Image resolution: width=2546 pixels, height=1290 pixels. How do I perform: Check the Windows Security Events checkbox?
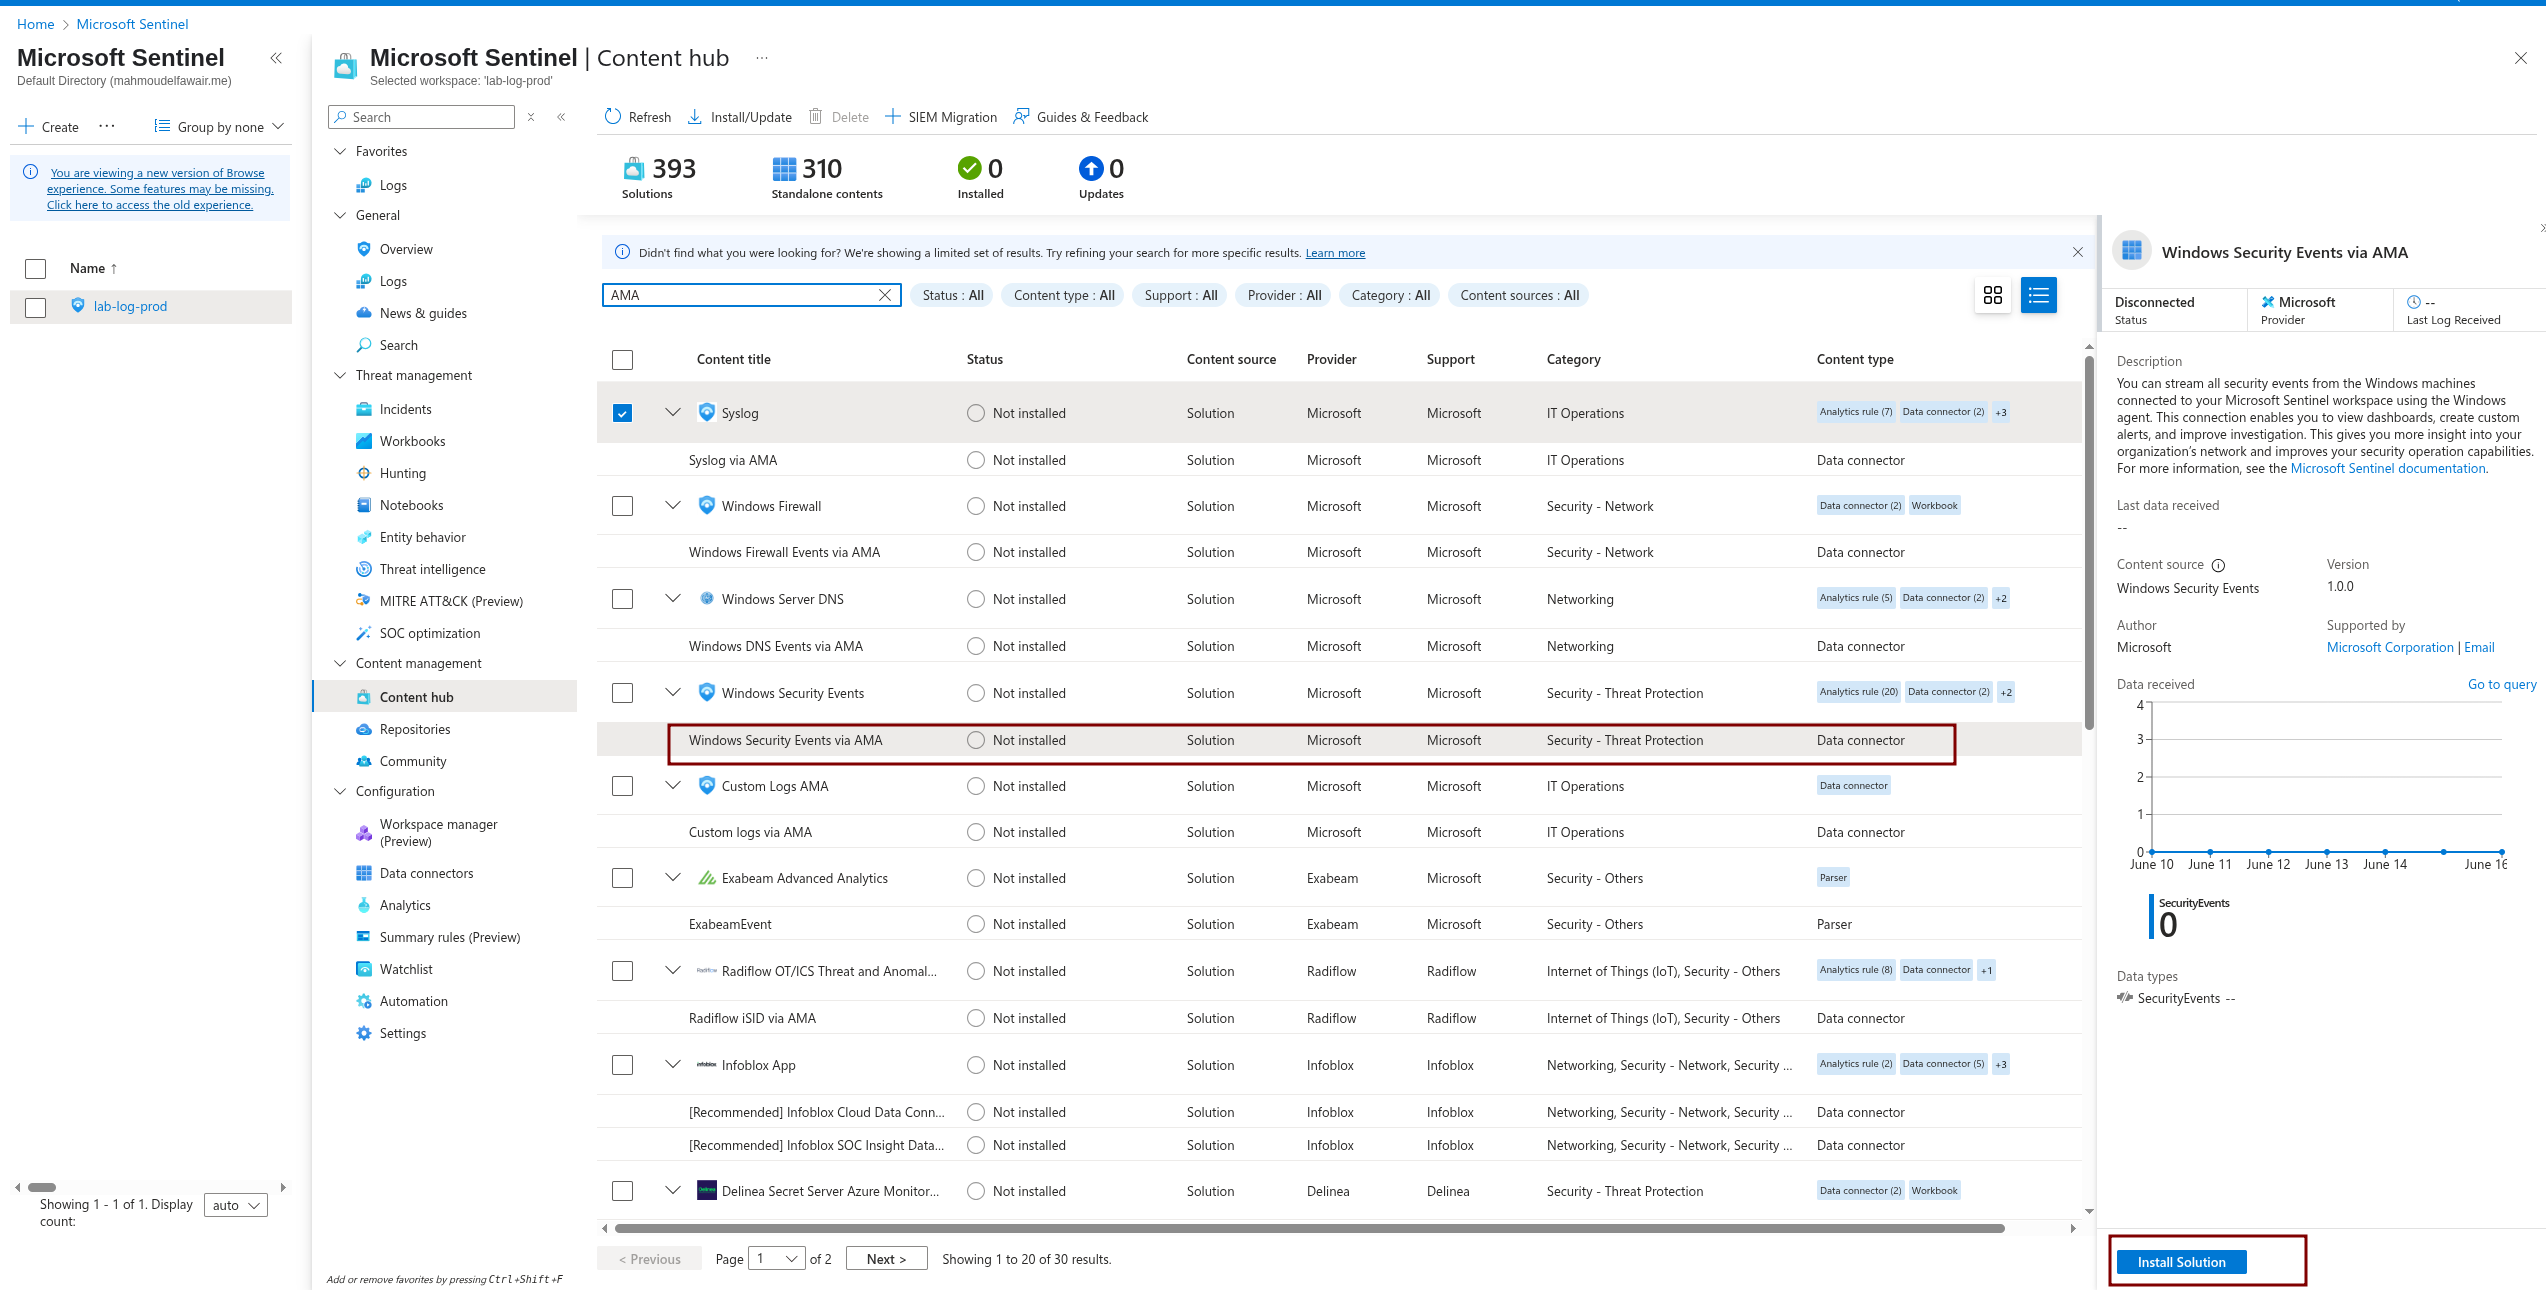[x=622, y=693]
